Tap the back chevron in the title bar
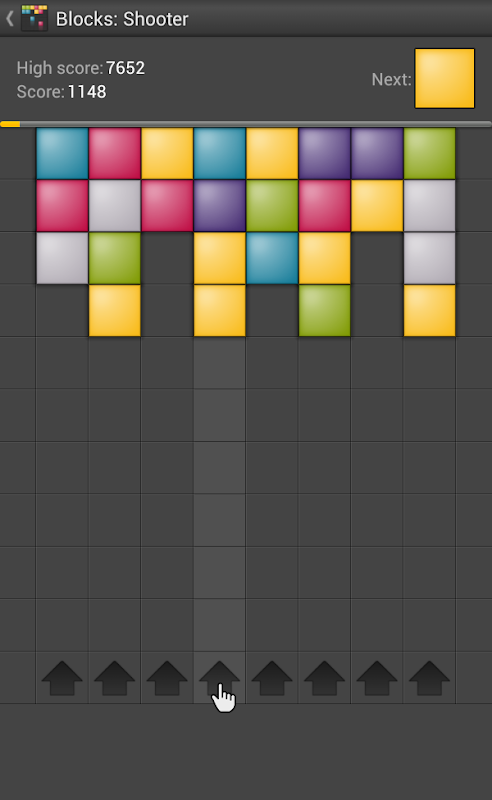 click(9, 19)
